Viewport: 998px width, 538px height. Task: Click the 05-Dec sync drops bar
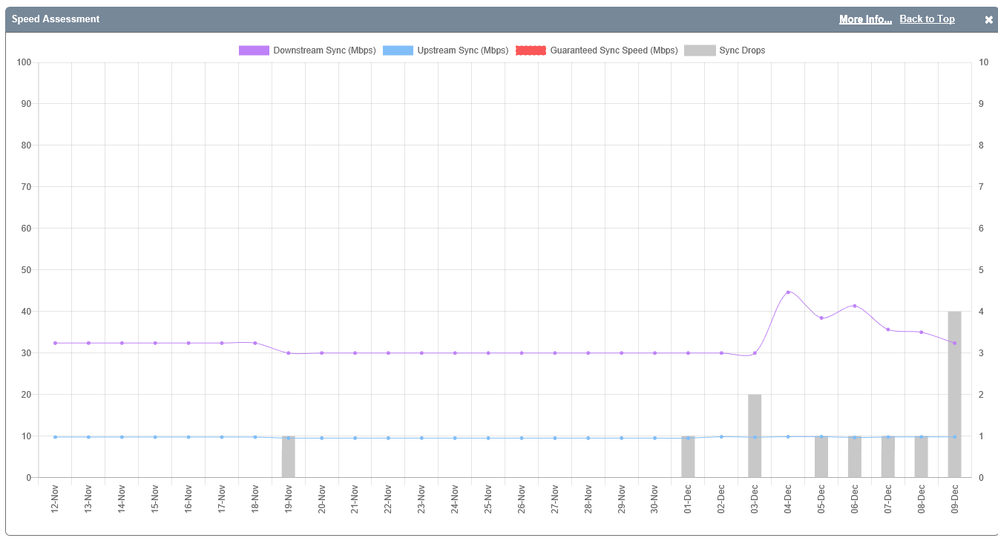click(821, 457)
